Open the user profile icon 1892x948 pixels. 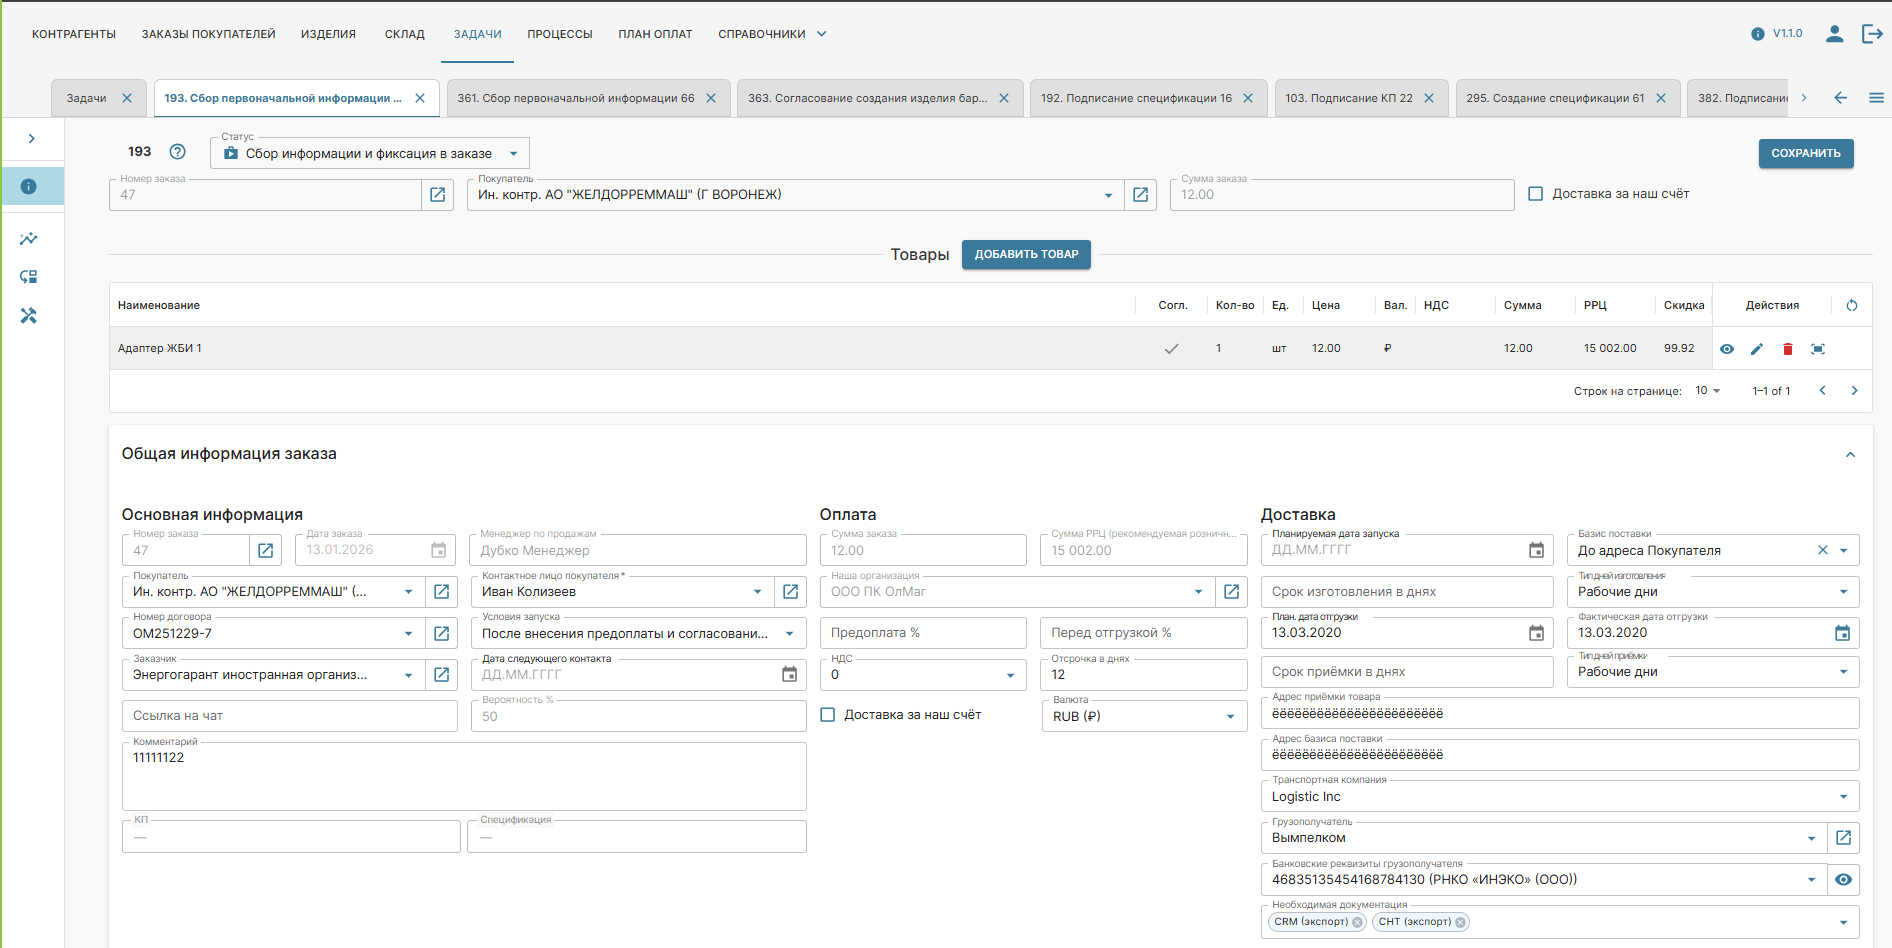(x=1834, y=34)
